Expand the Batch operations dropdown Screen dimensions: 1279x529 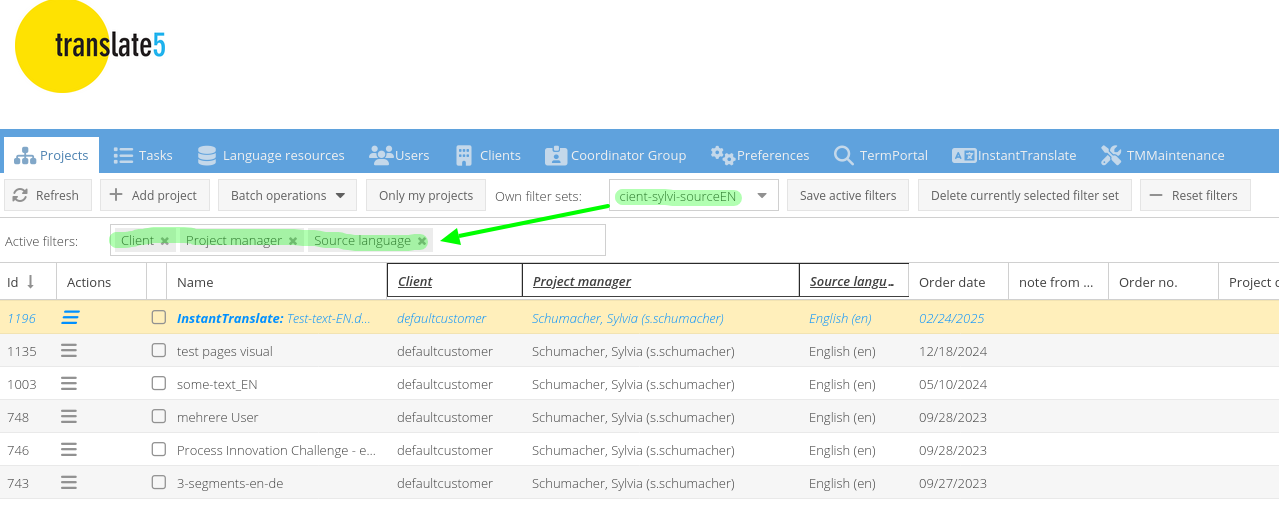coord(287,196)
